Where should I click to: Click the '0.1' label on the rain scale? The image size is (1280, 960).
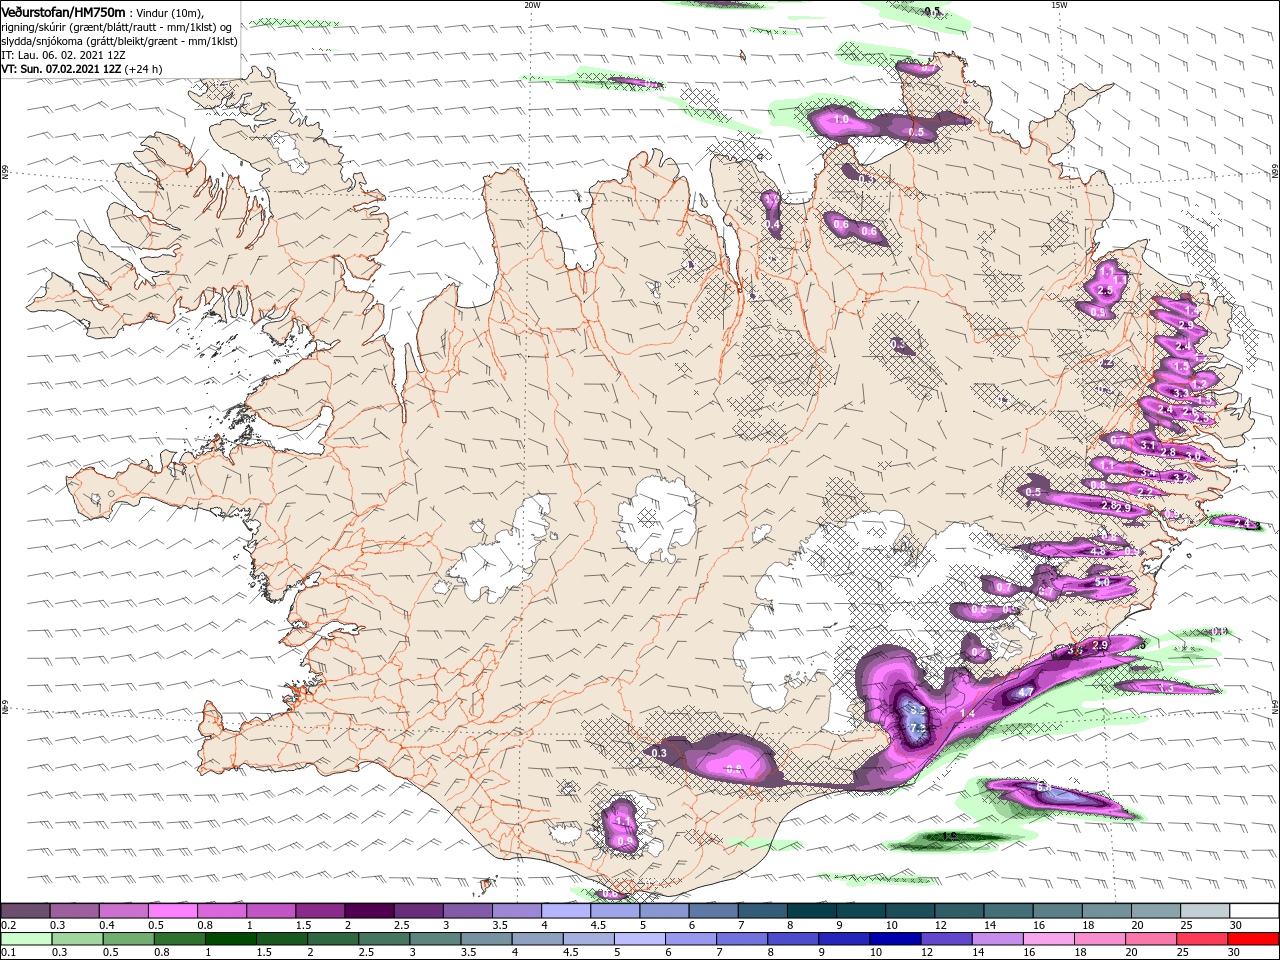[8, 952]
